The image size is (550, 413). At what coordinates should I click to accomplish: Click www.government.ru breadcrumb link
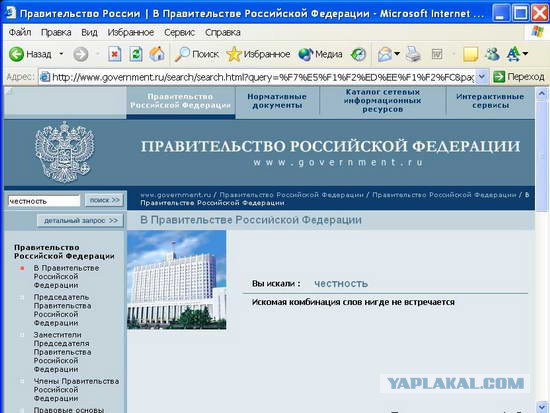[x=176, y=195]
